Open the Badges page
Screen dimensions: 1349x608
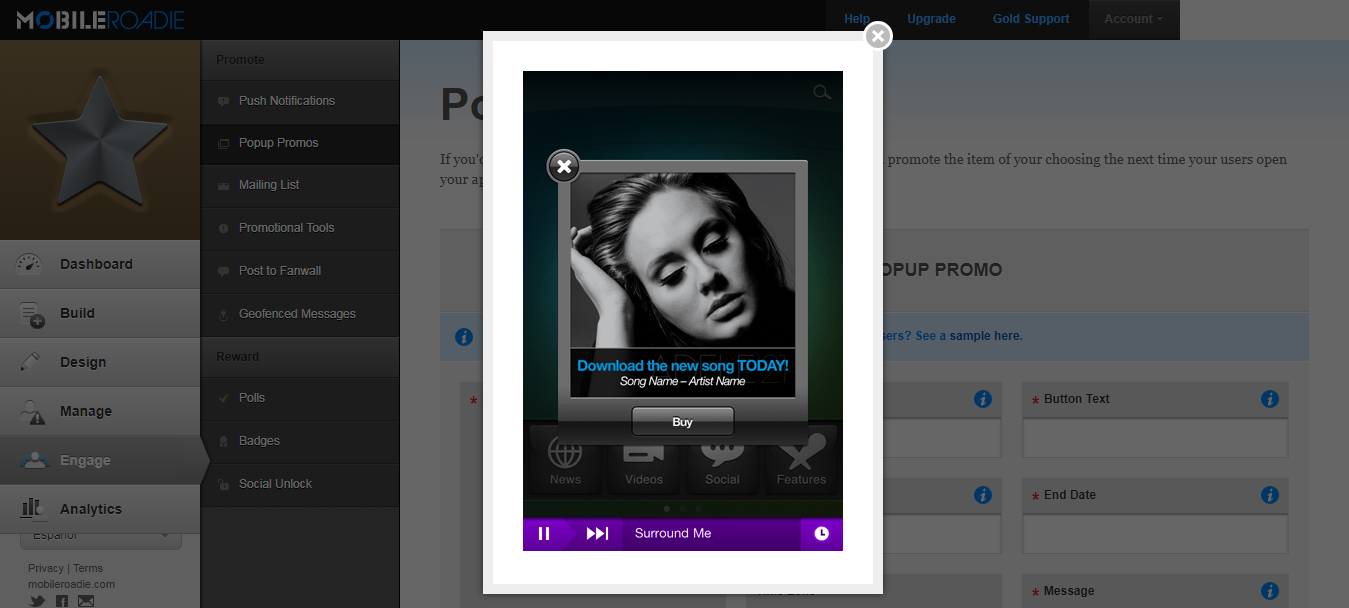tap(300, 441)
